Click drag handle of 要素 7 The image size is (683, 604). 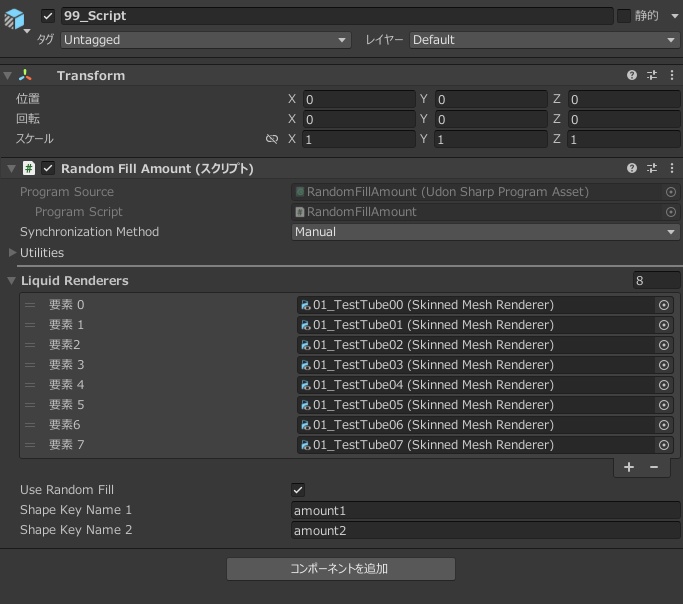[x=30, y=445]
